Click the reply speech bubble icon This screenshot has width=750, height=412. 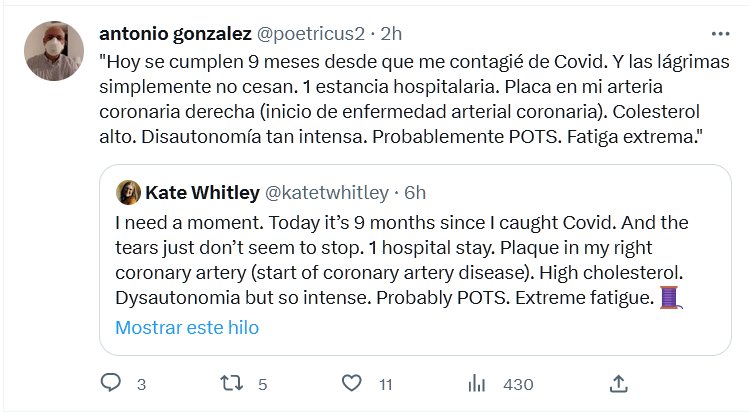click(112, 383)
